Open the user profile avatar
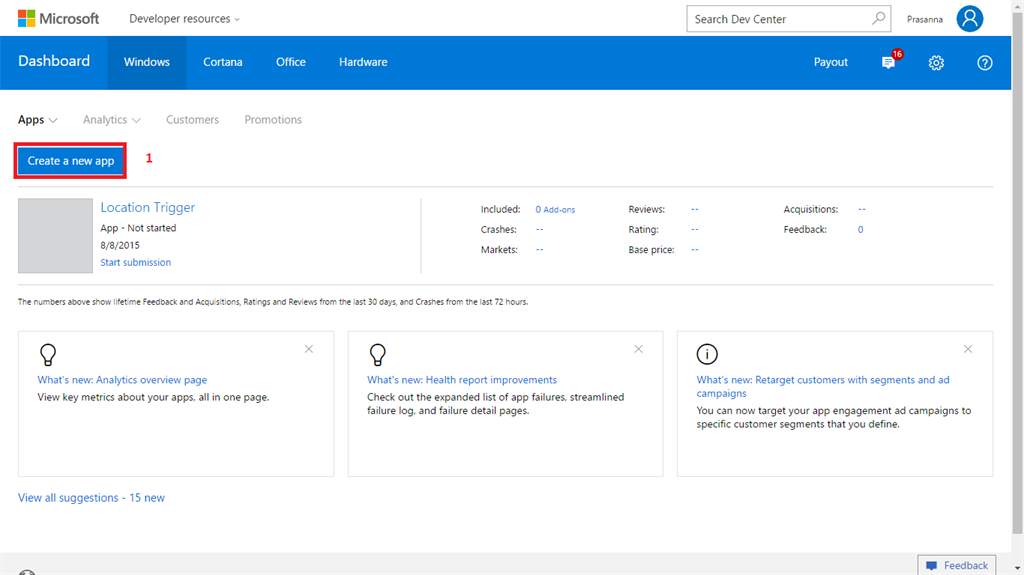The width and height of the screenshot is (1024, 575). (969, 18)
